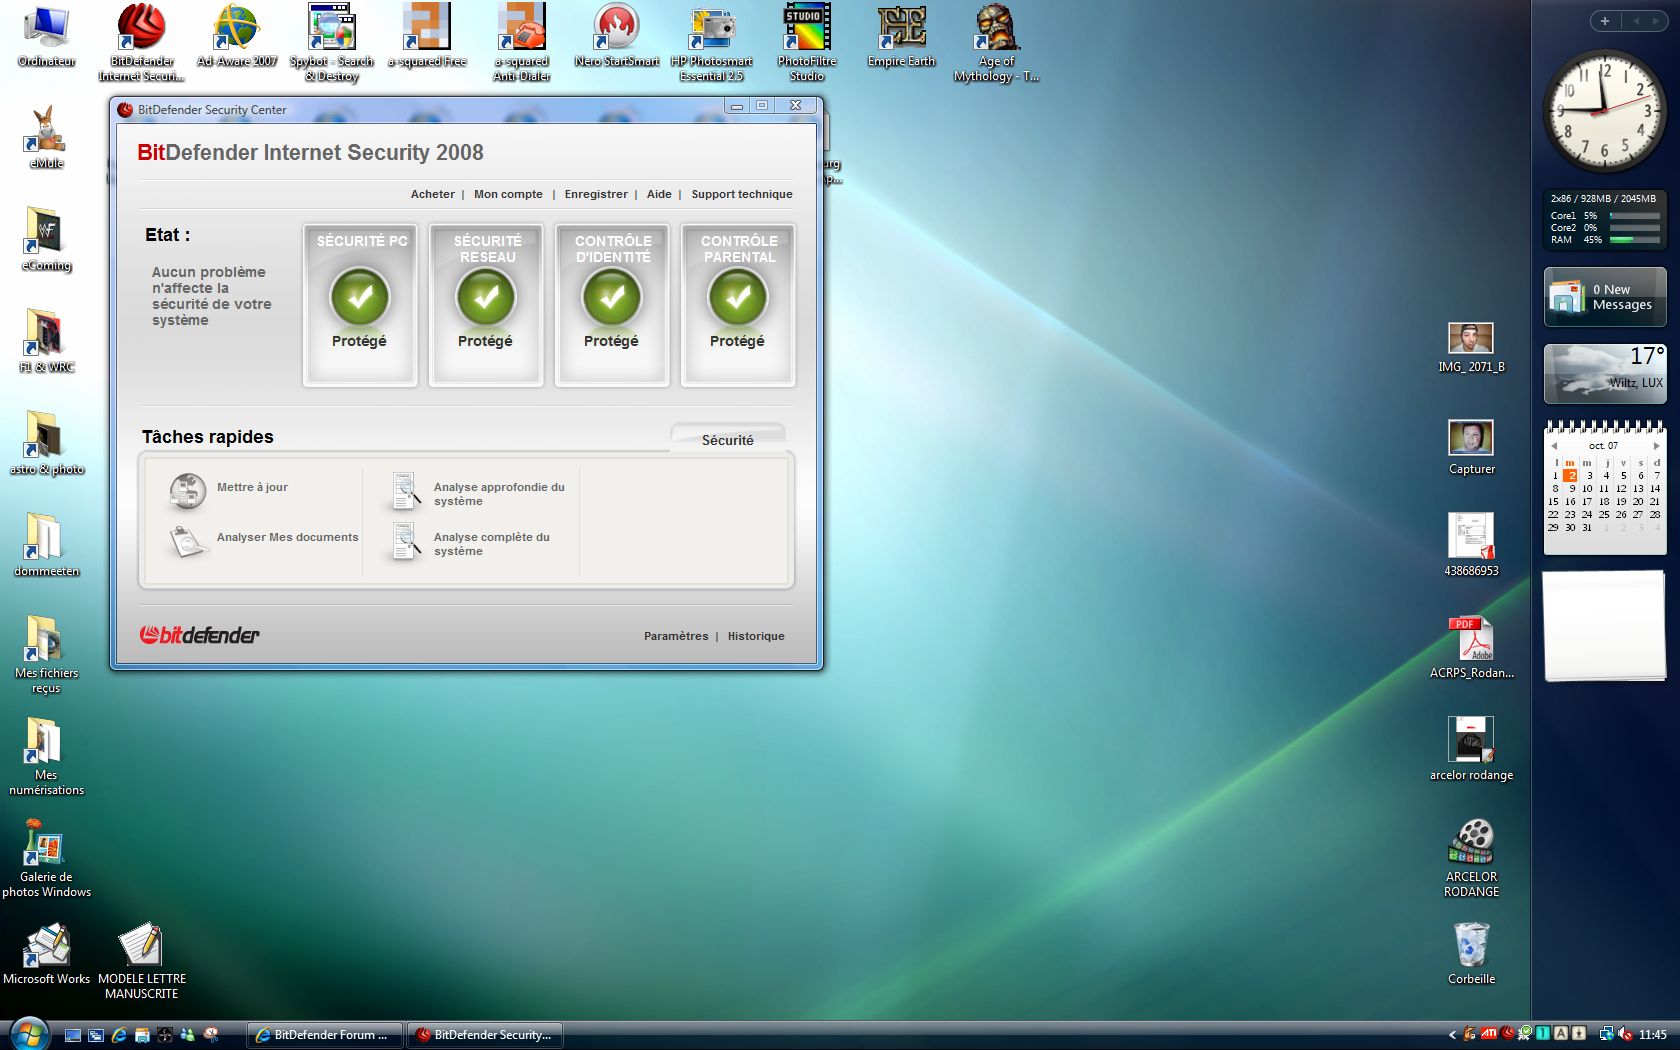This screenshot has height=1050, width=1680.
Task: Select the eMule desktop shortcut
Action: [x=46, y=137]
